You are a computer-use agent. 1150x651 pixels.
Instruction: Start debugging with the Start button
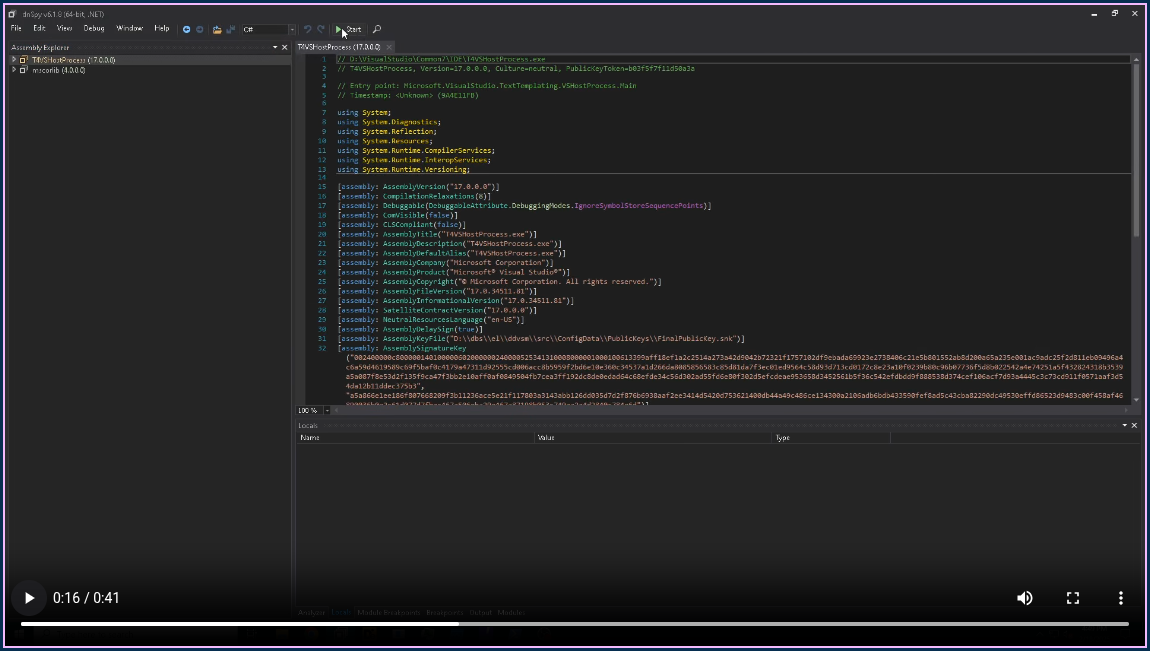pyautogui.click(x=348, y=29)
